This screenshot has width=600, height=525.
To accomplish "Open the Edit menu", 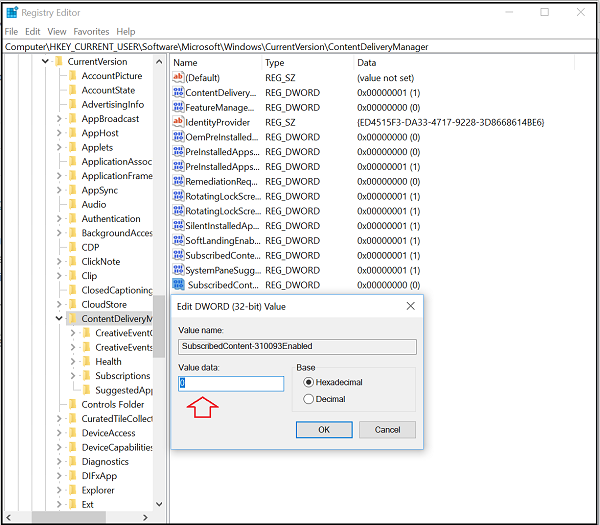I will [x=33, y=31].
